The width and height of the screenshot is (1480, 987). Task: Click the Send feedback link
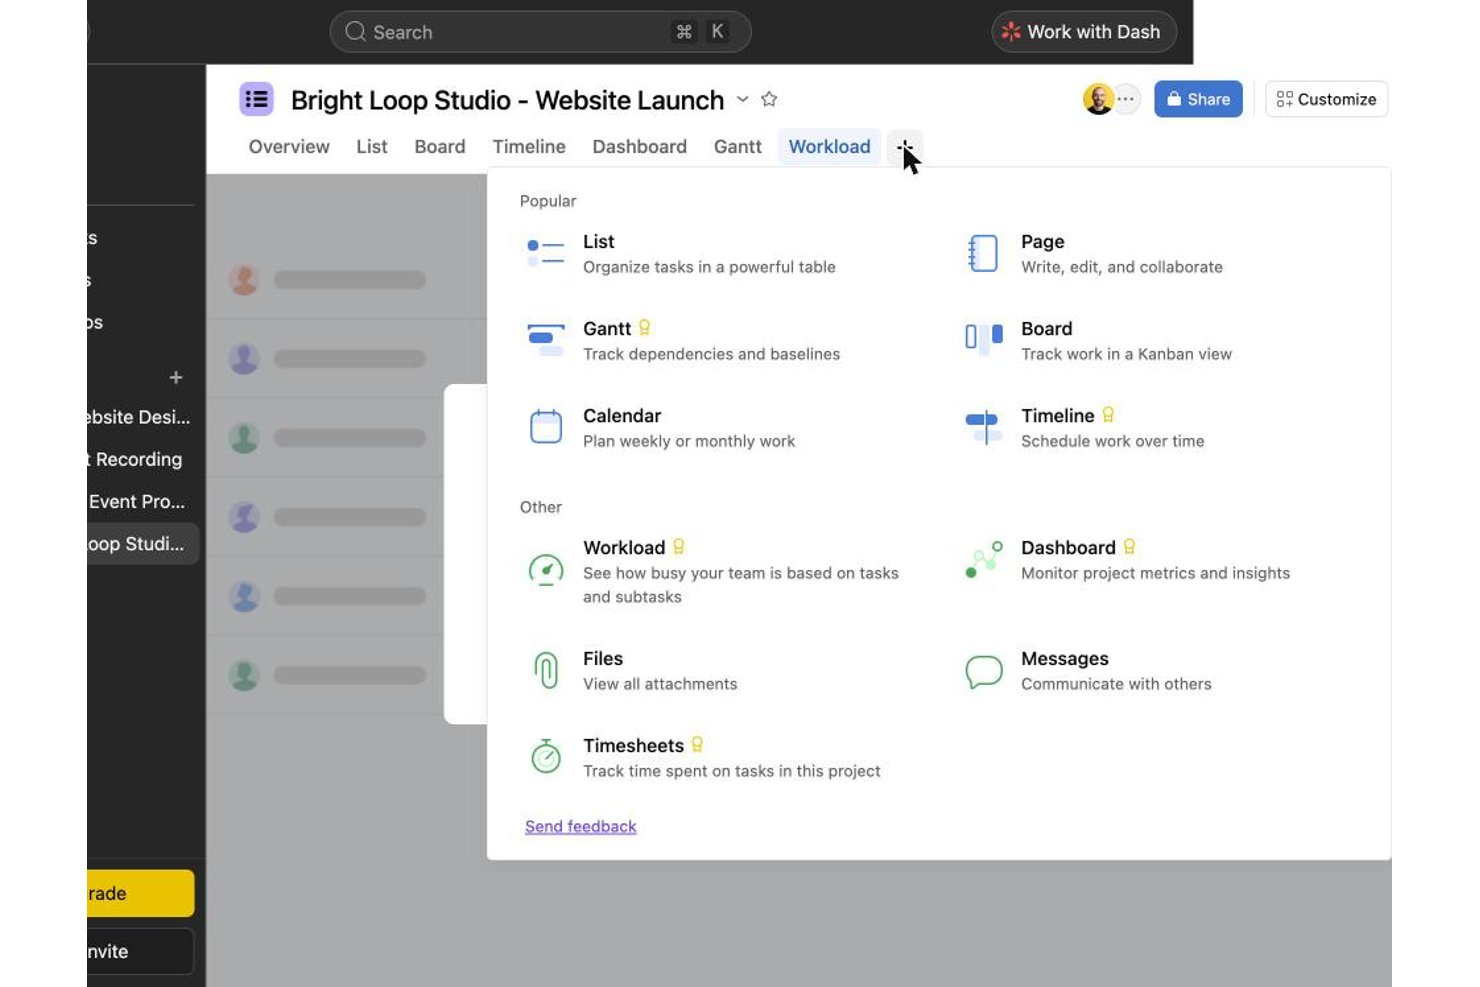(x=580, y=826)
